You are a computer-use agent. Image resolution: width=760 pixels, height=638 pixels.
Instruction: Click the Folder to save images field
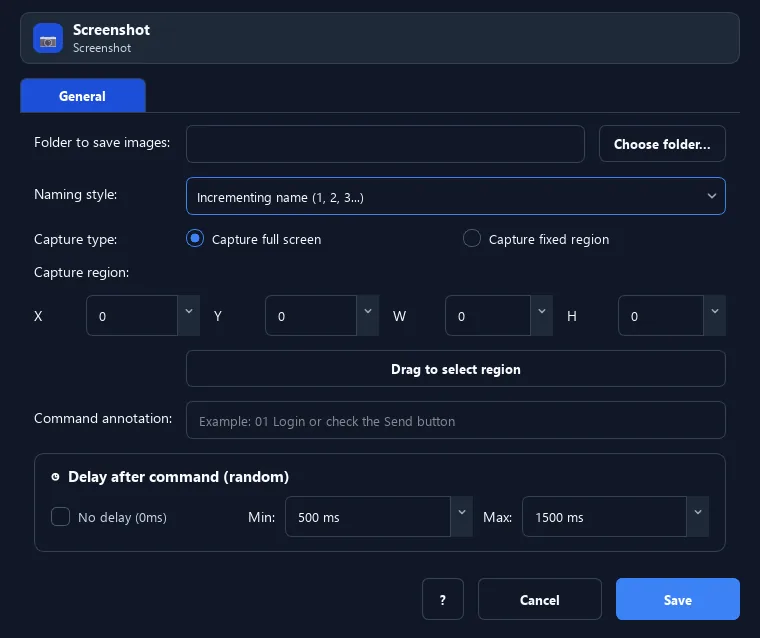coord(385,144)
